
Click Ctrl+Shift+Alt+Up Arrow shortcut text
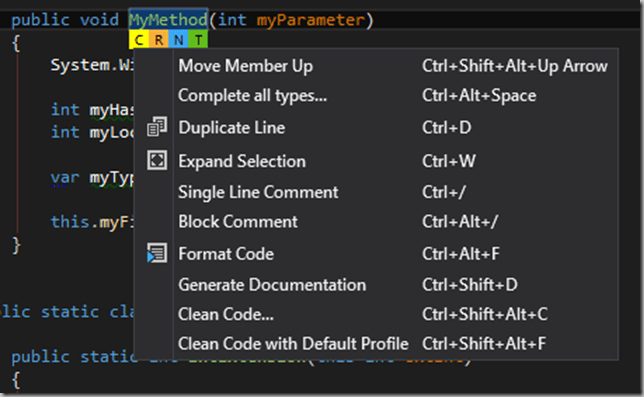point(515,66)
